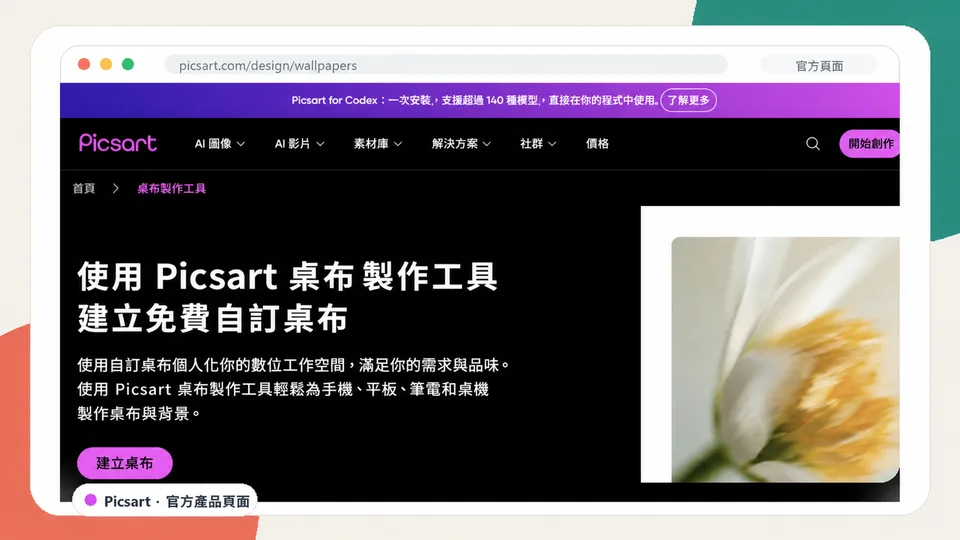The width and height of the screenshot is (960, 540).
Task: Click the red close window dot
Action: 84,64
